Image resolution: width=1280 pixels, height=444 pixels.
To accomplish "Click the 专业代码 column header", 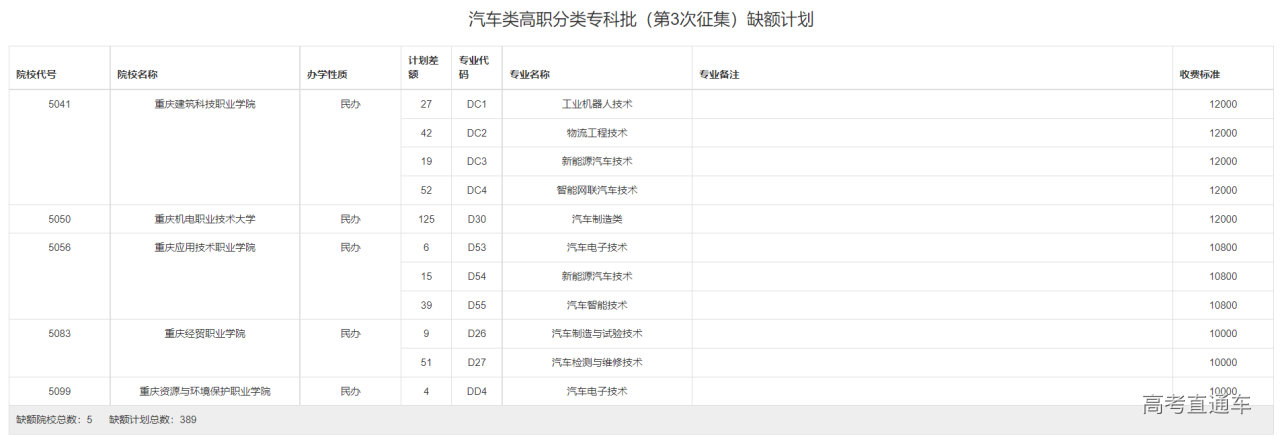I will point(473,67).
